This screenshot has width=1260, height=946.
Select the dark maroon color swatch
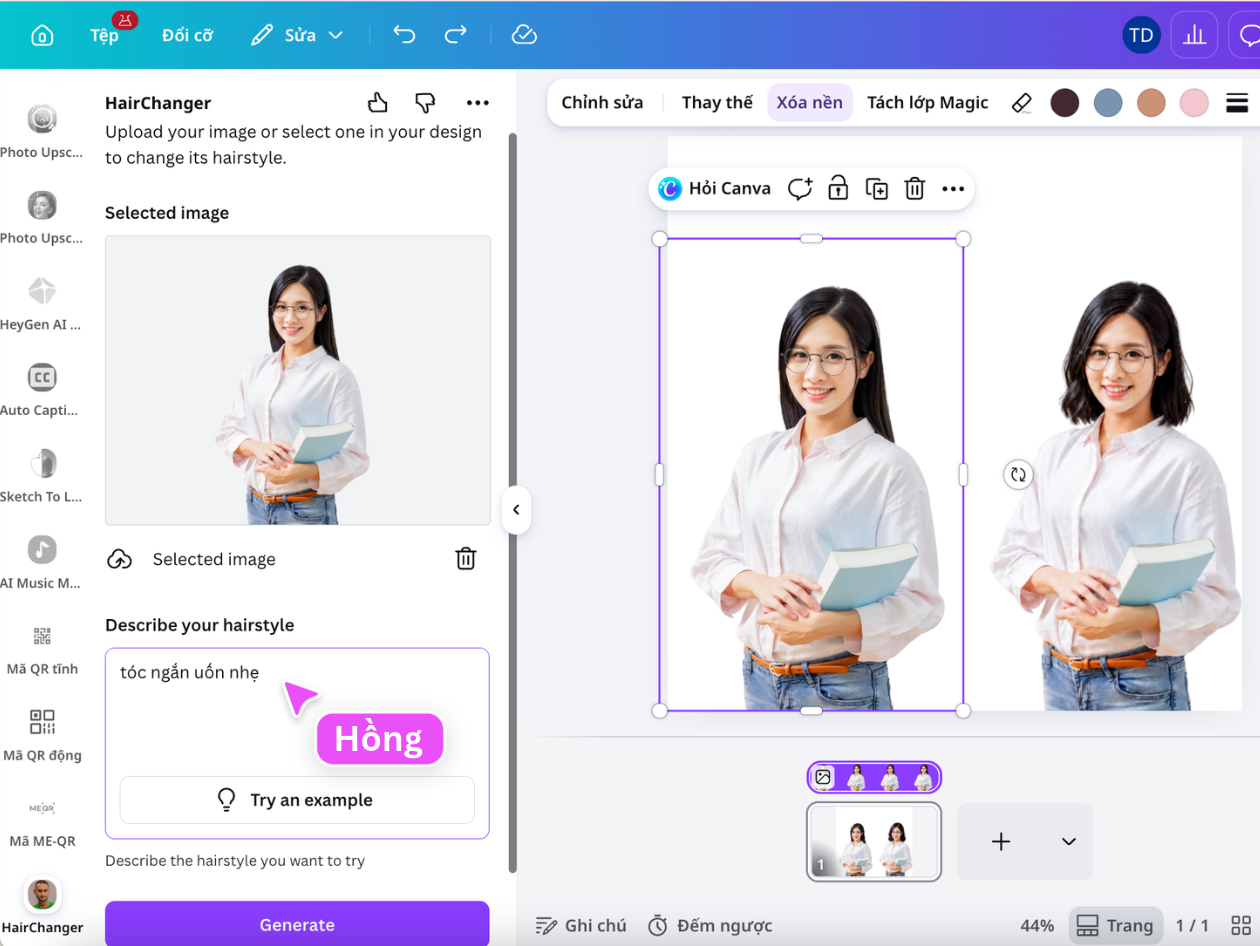click(1065, 102)
